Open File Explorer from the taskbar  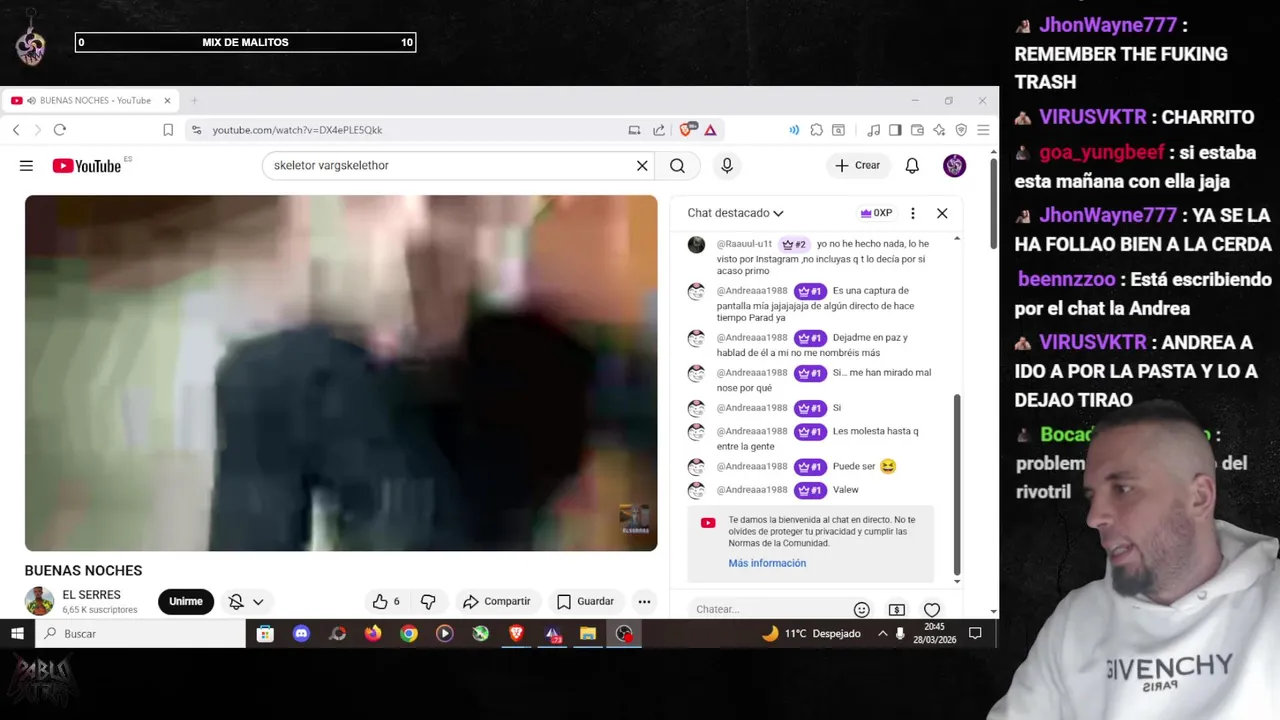[x=588, y=633]
